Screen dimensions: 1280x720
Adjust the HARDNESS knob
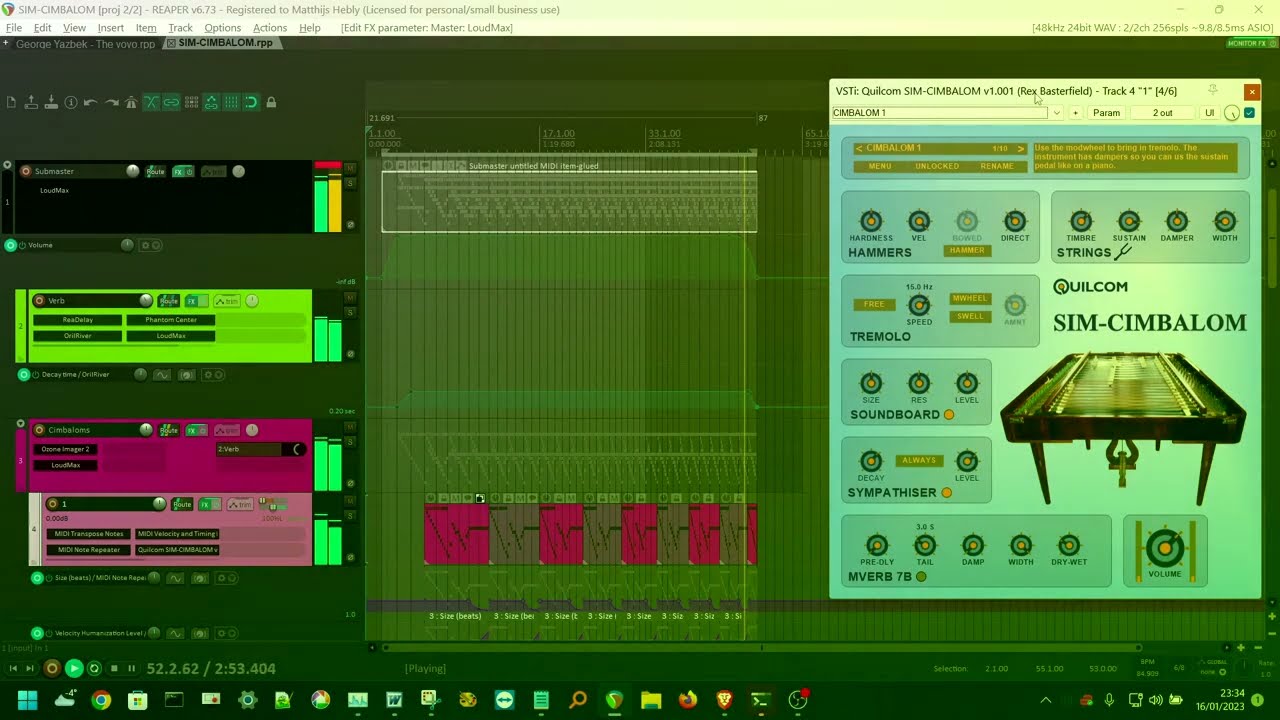pos(871,221)
